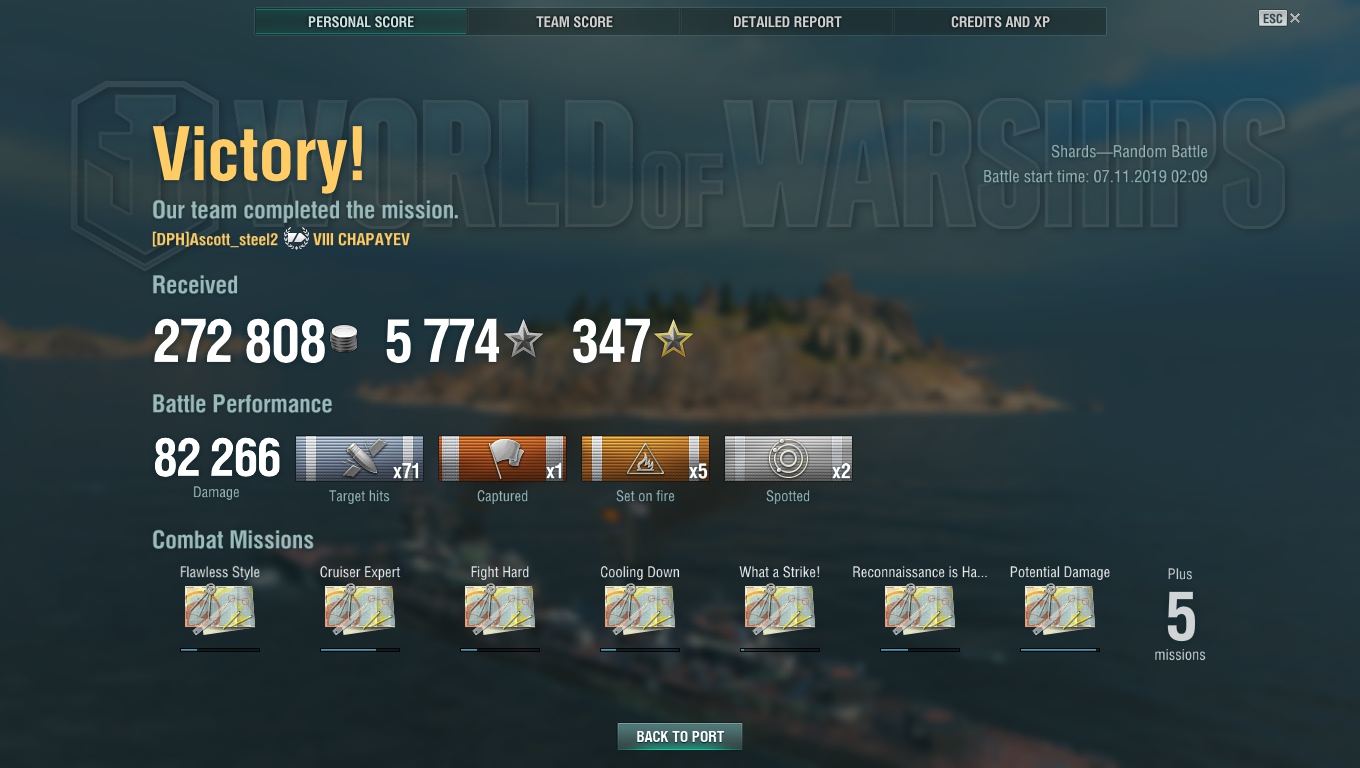Image resolution: width=1360 pixels, height=768 pixels.
Task: Click the Back to Port button
Action: 680,736
